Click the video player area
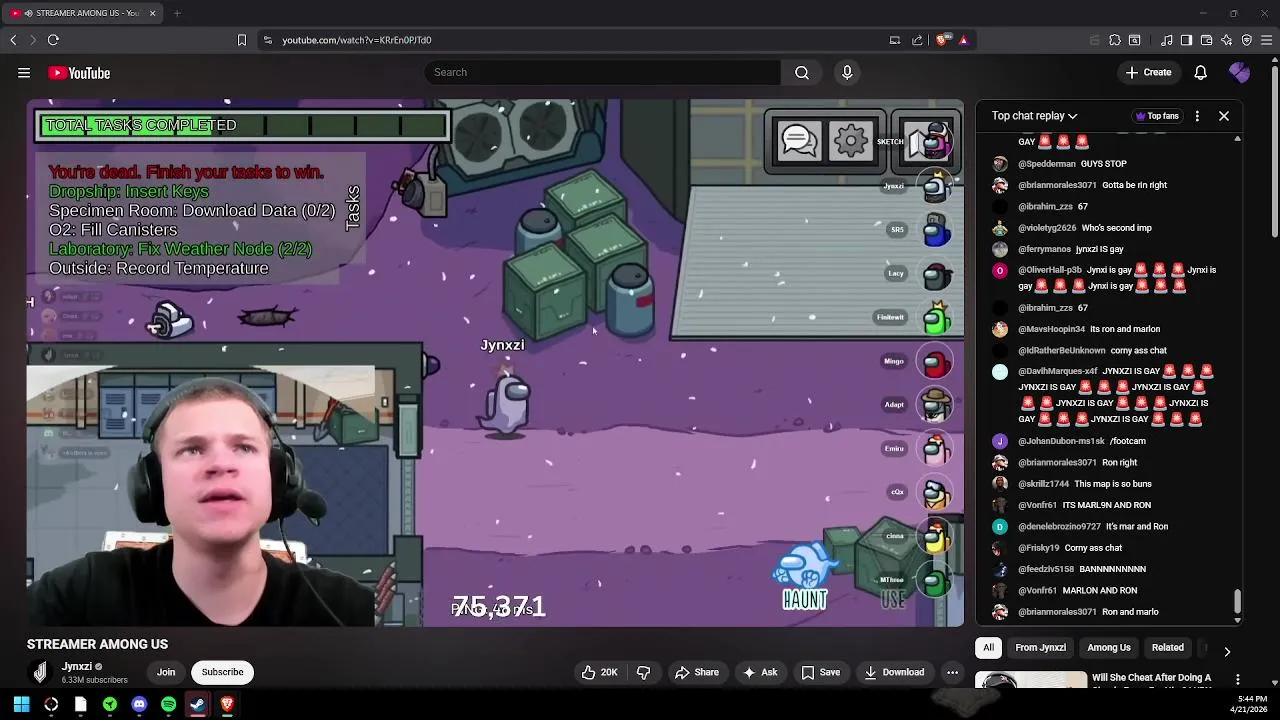1280x720 pixels. click(496, 363)
